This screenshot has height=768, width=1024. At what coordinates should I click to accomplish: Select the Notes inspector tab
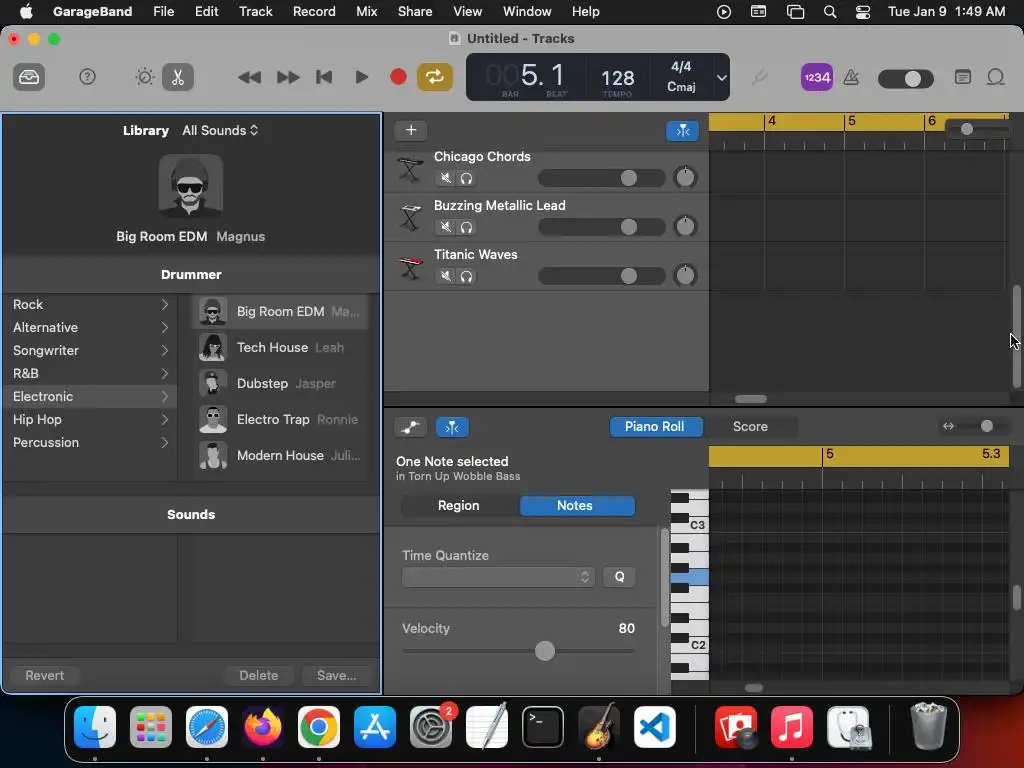[x=575, y=505]
